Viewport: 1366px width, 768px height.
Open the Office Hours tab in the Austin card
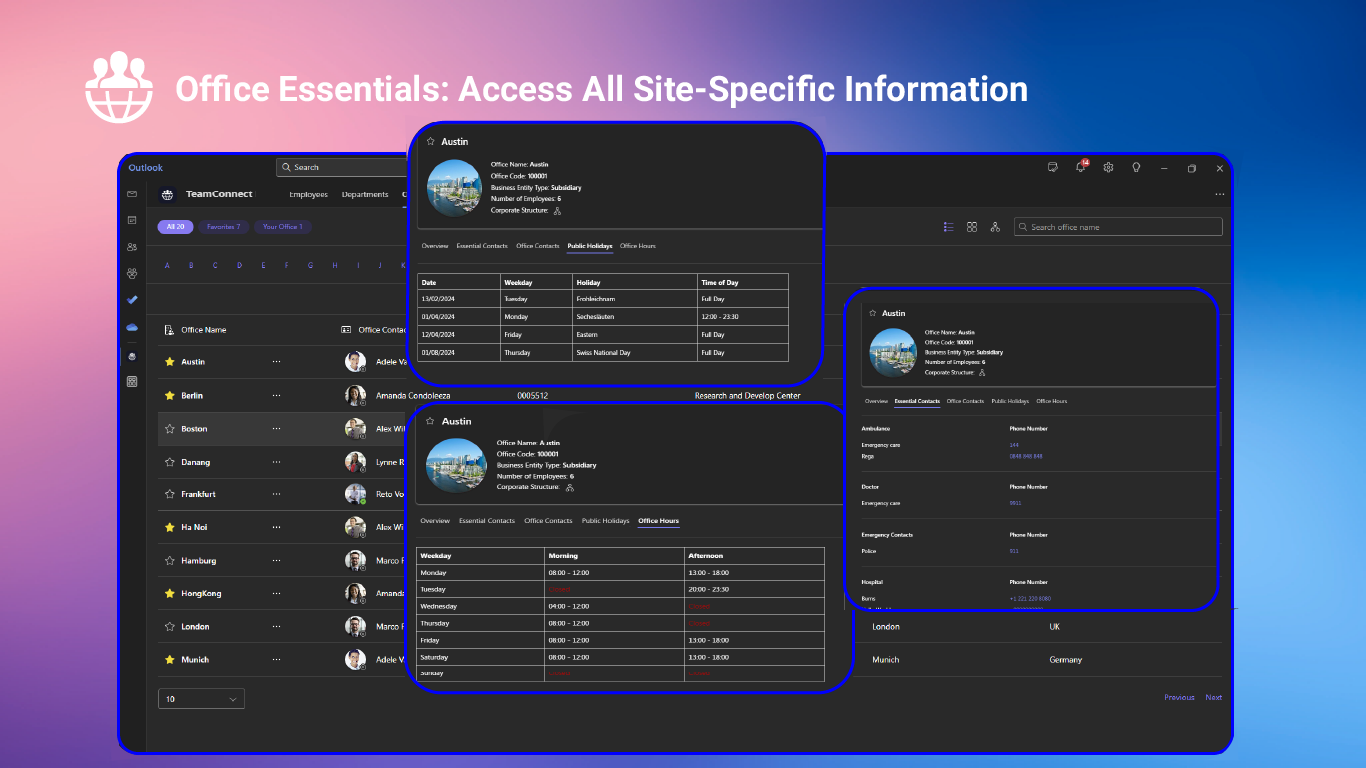pos(658,520)
